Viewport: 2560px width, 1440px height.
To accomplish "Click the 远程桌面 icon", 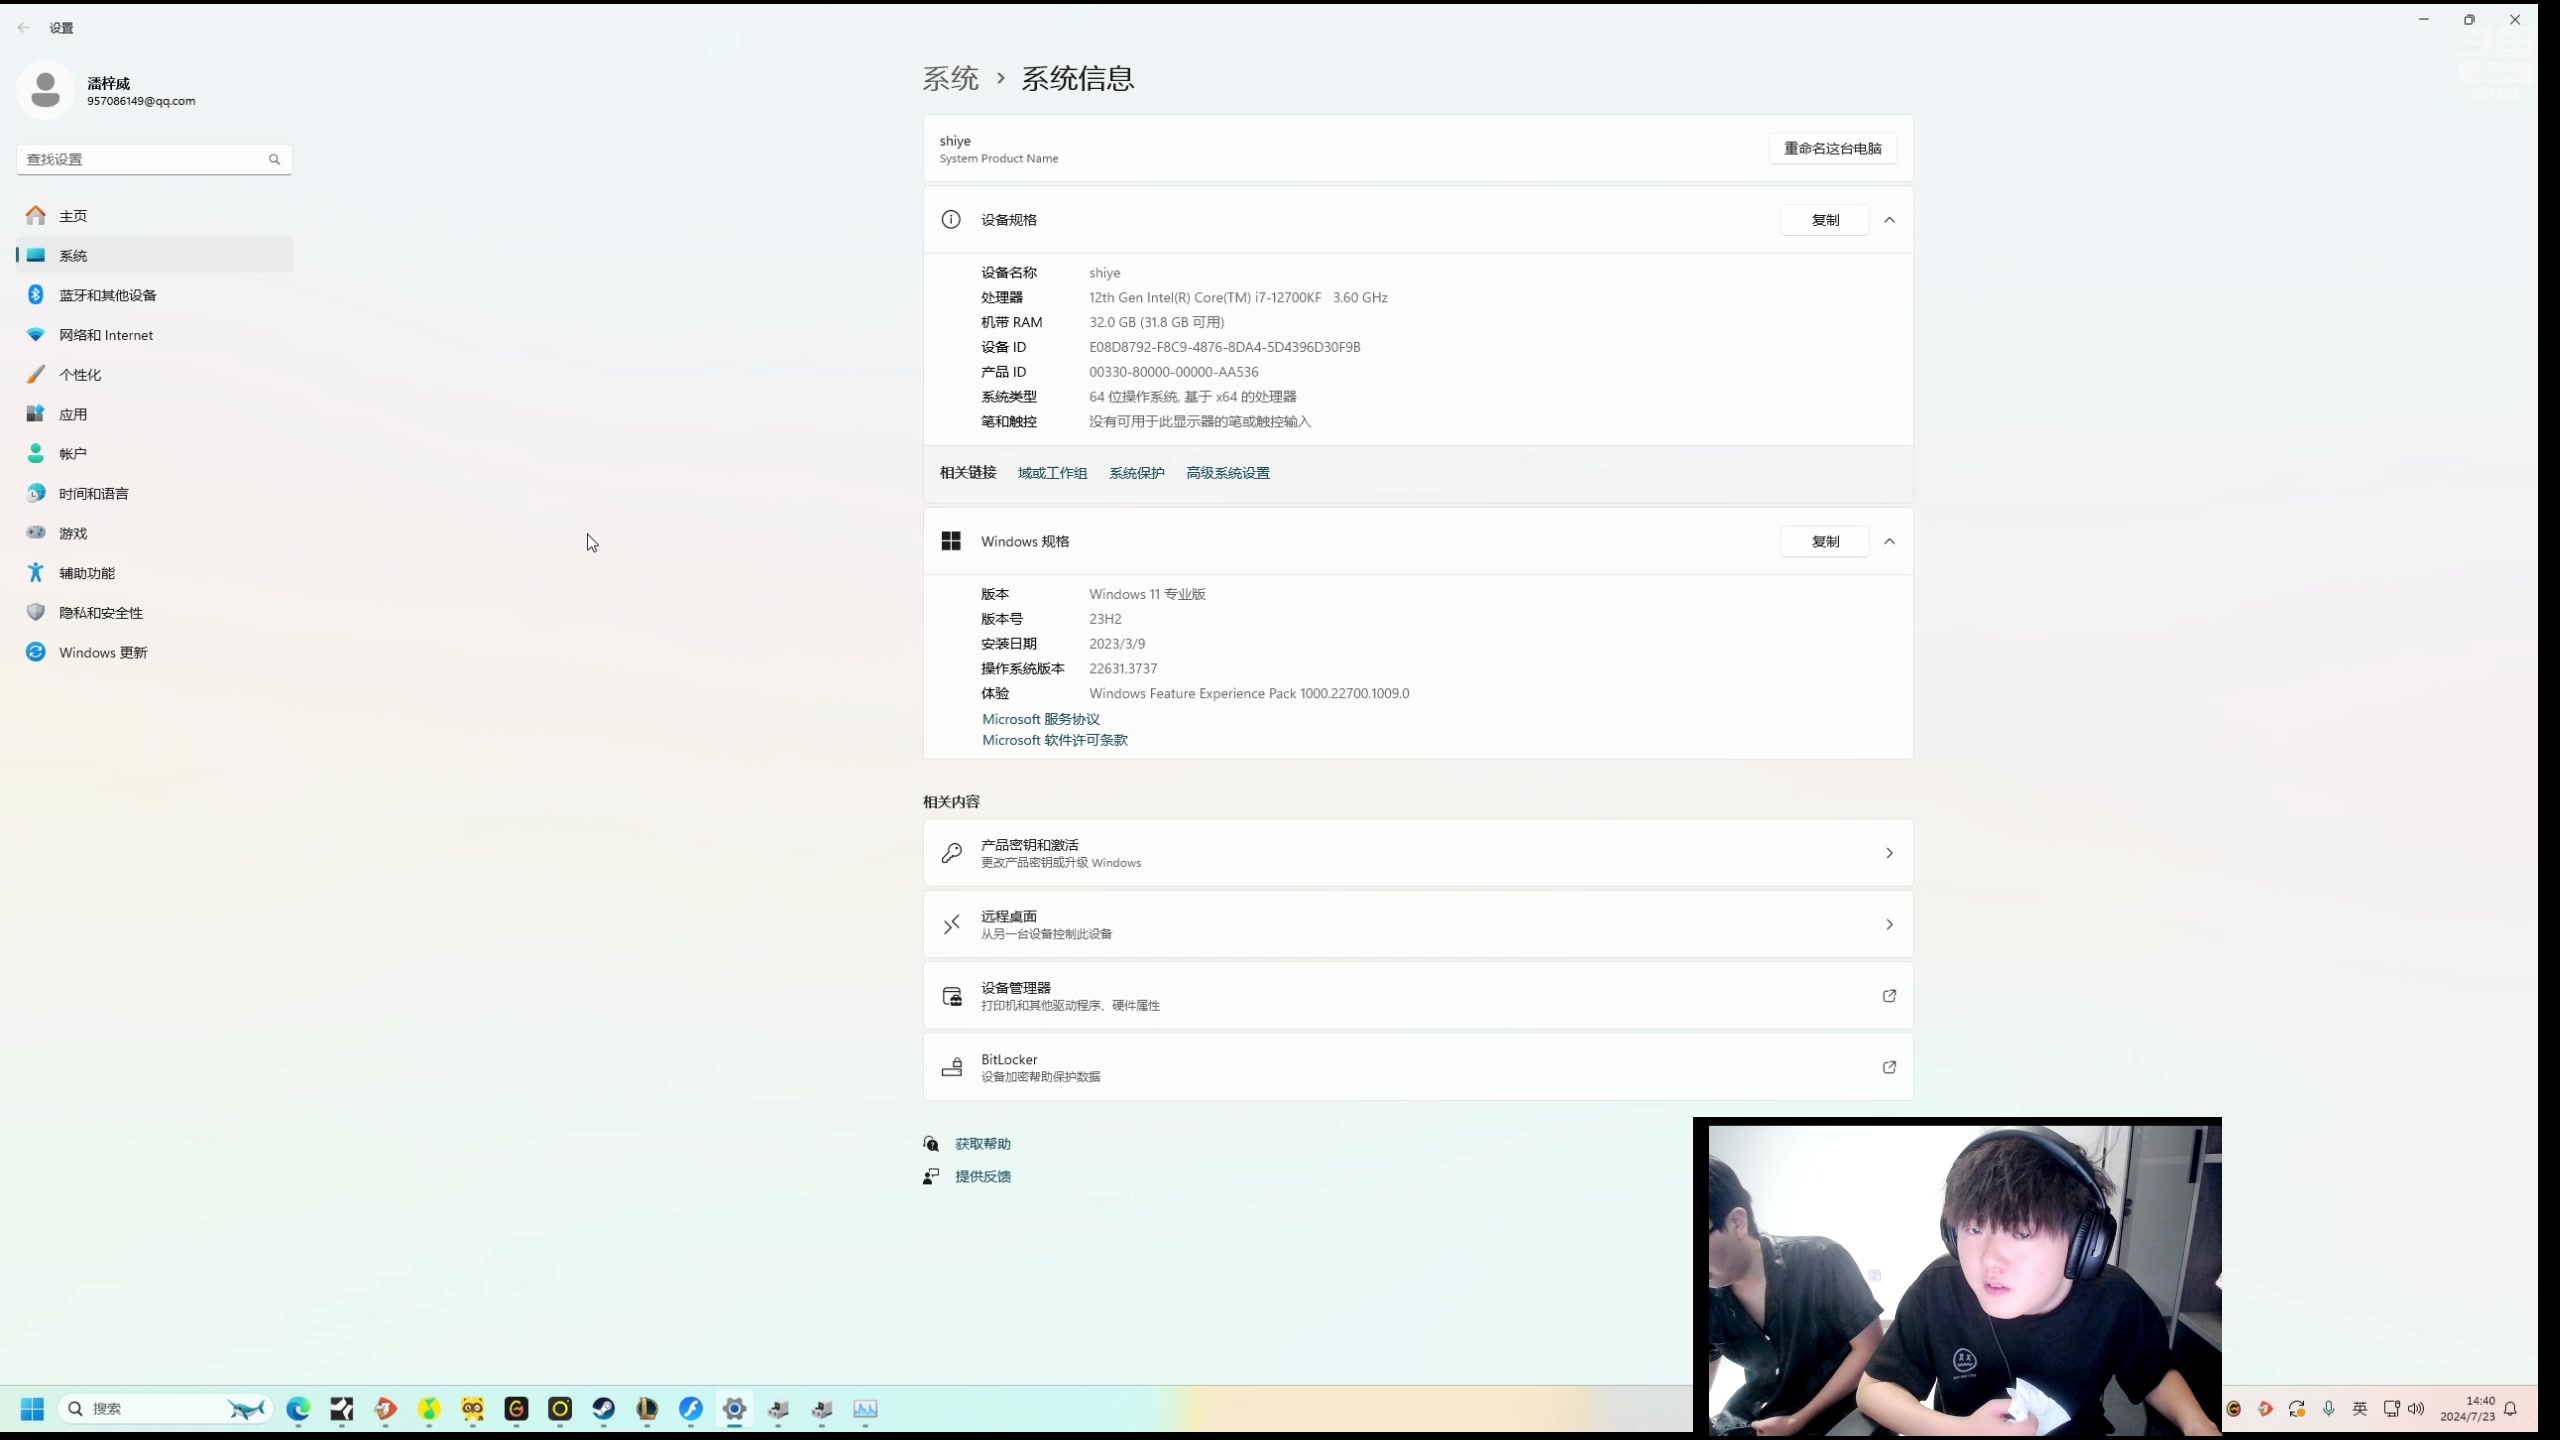I will tap(952, 924).
